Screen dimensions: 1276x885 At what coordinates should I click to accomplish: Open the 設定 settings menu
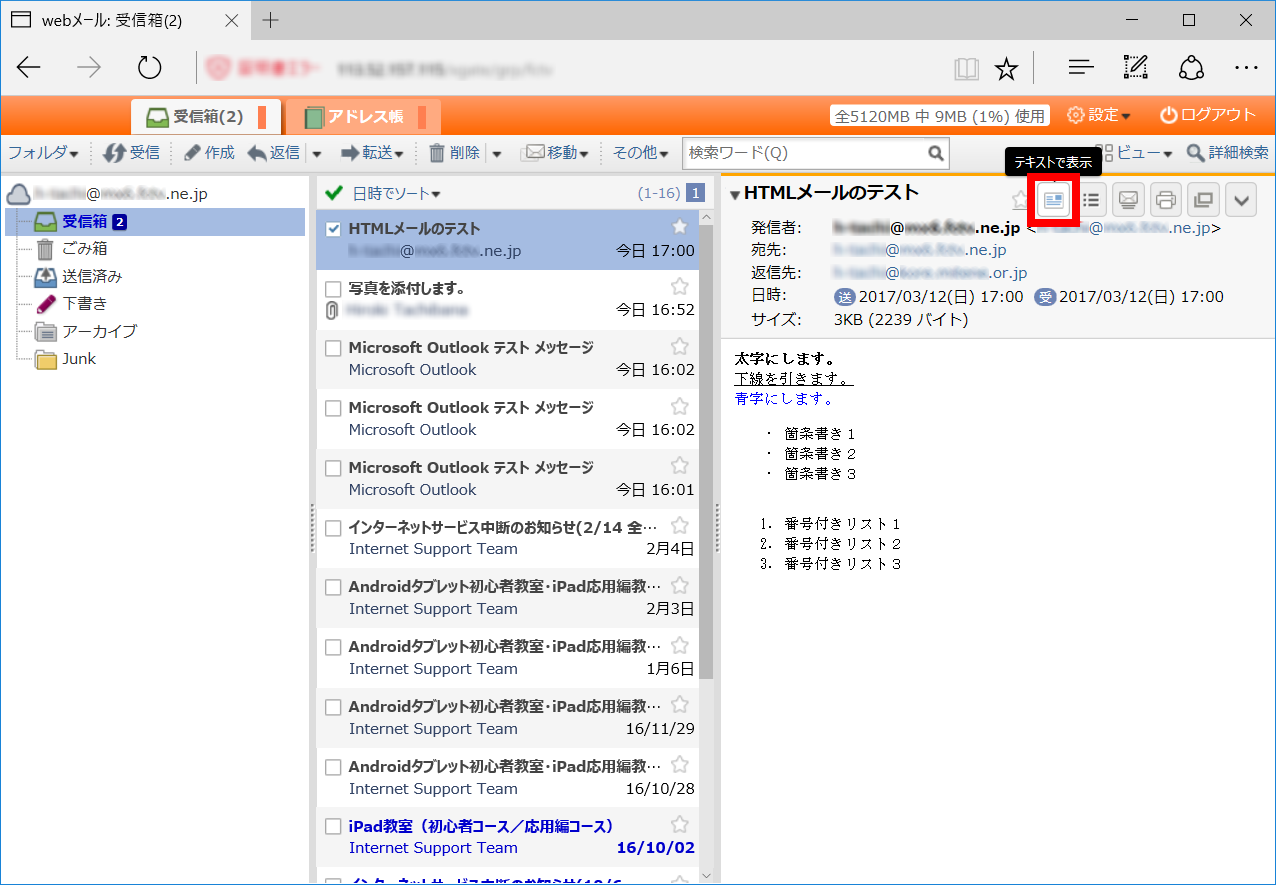(x=1099, y=115)
